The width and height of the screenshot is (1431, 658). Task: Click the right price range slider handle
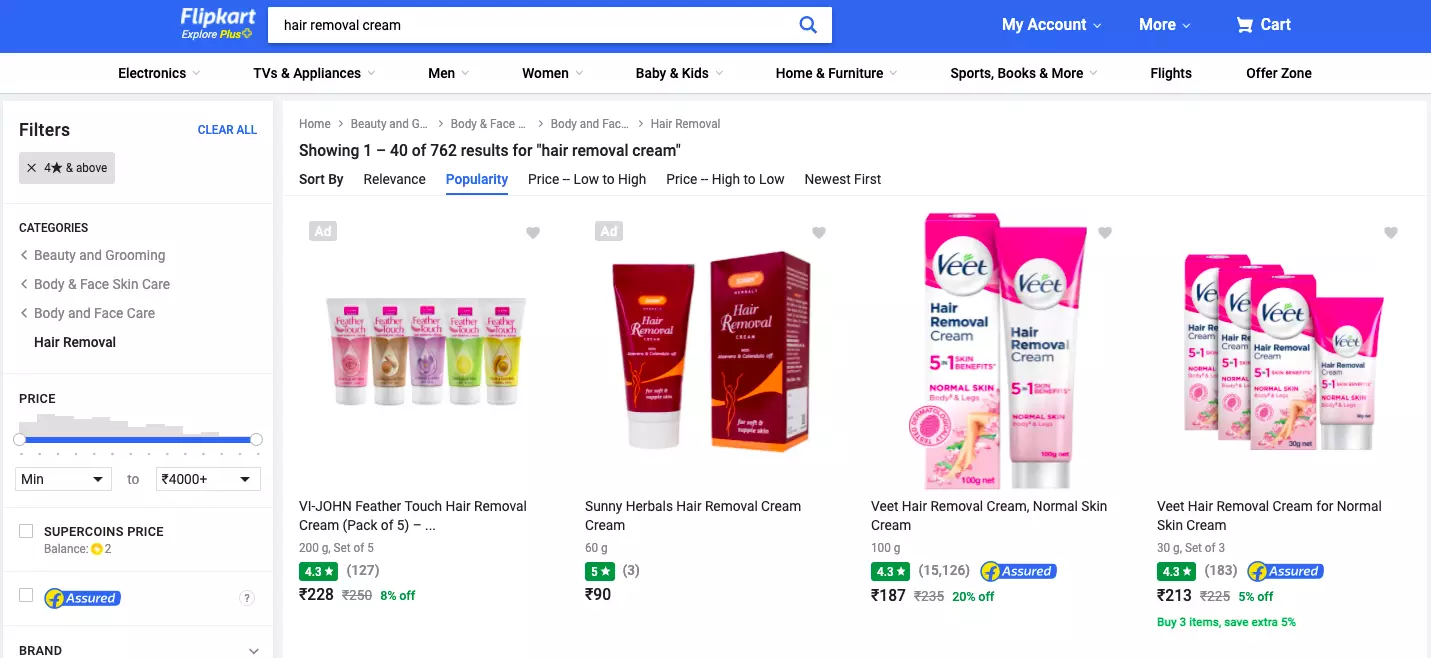[256, 439]
